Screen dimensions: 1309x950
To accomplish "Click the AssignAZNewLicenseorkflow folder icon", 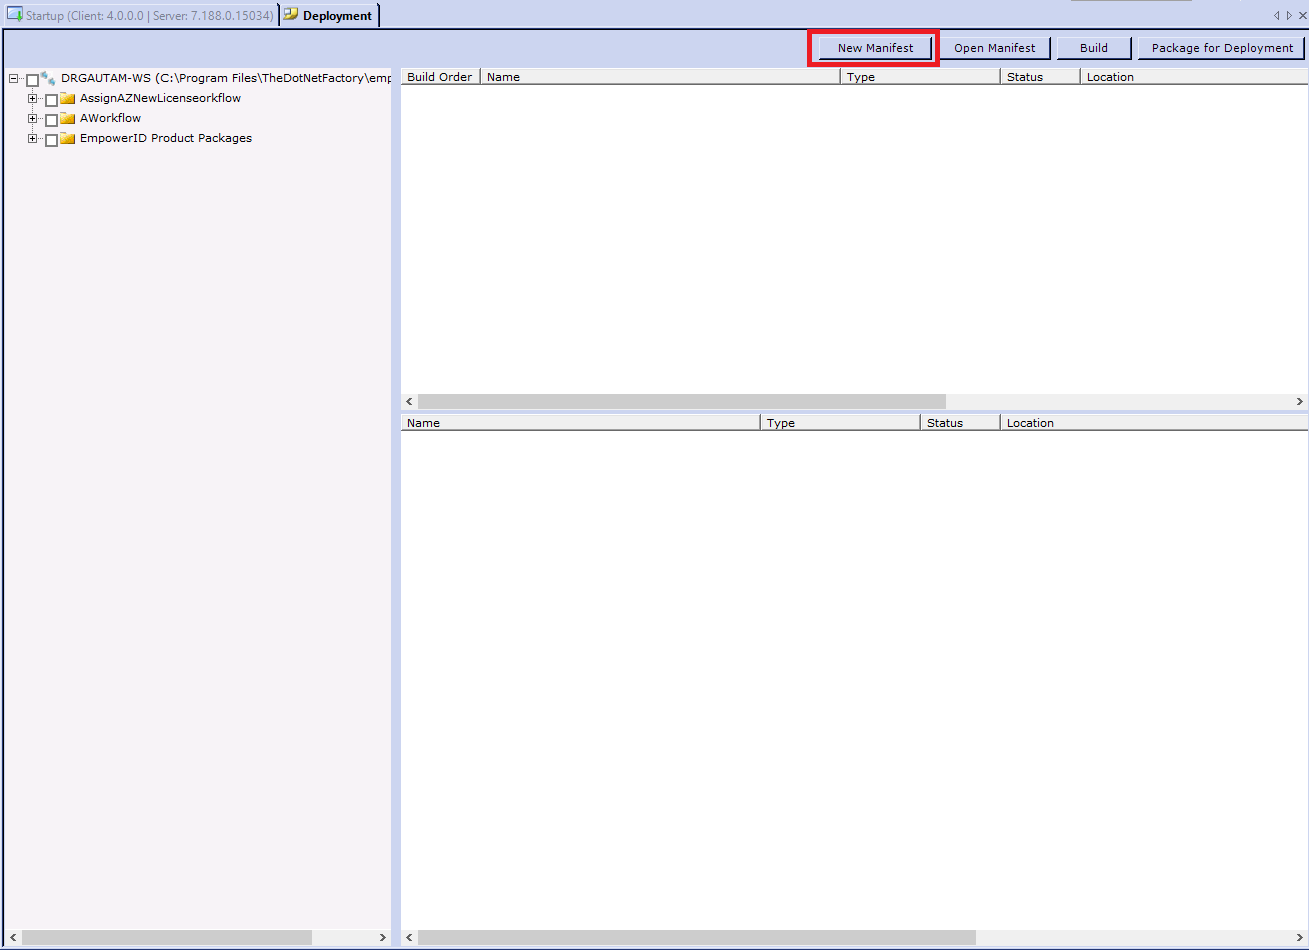I will 68,99.
